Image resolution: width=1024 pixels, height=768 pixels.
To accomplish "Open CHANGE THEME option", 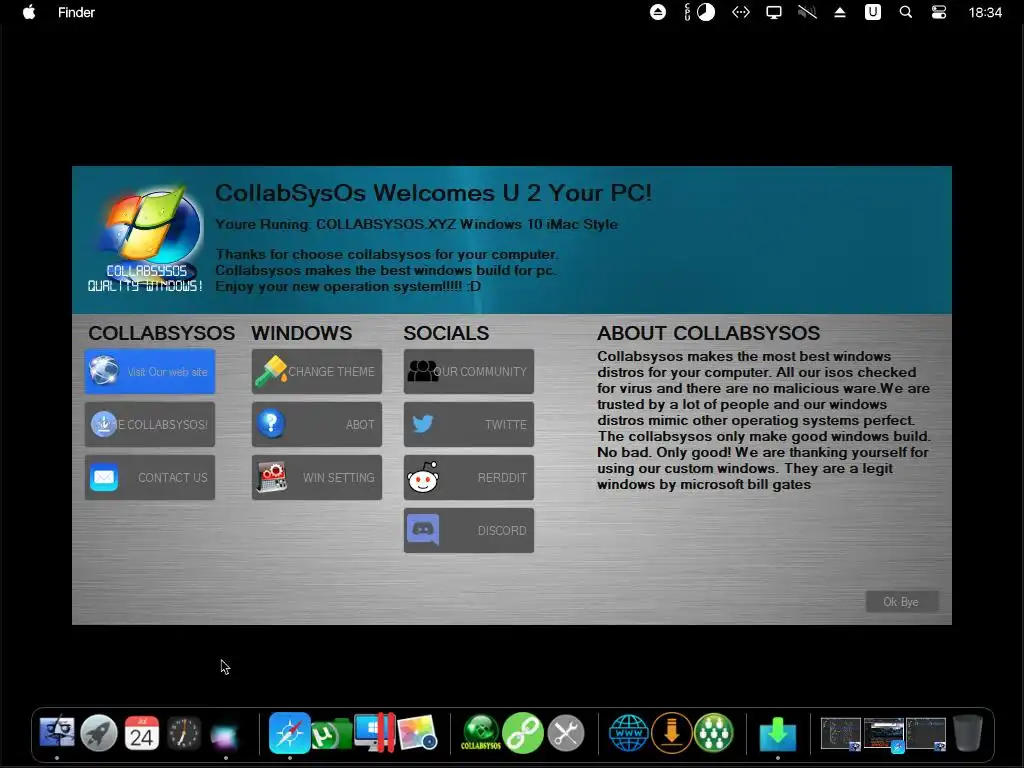I will 317,372.
